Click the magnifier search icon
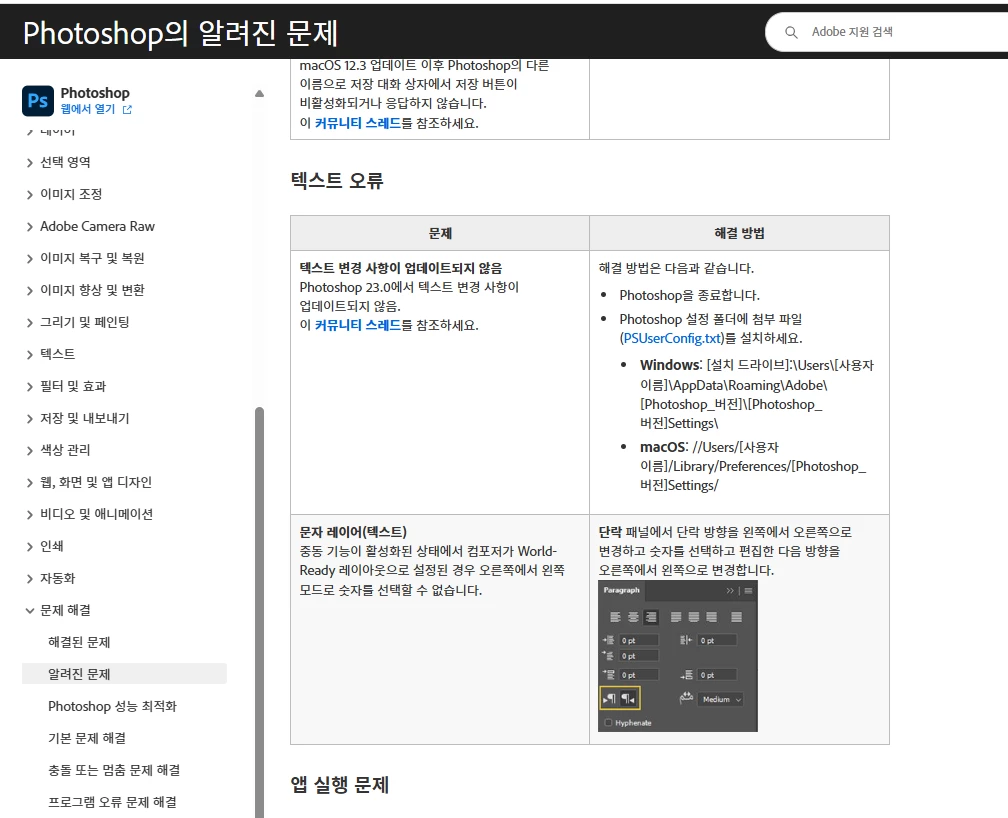The width and height of the screenshot is (1008, 818). 791,32
